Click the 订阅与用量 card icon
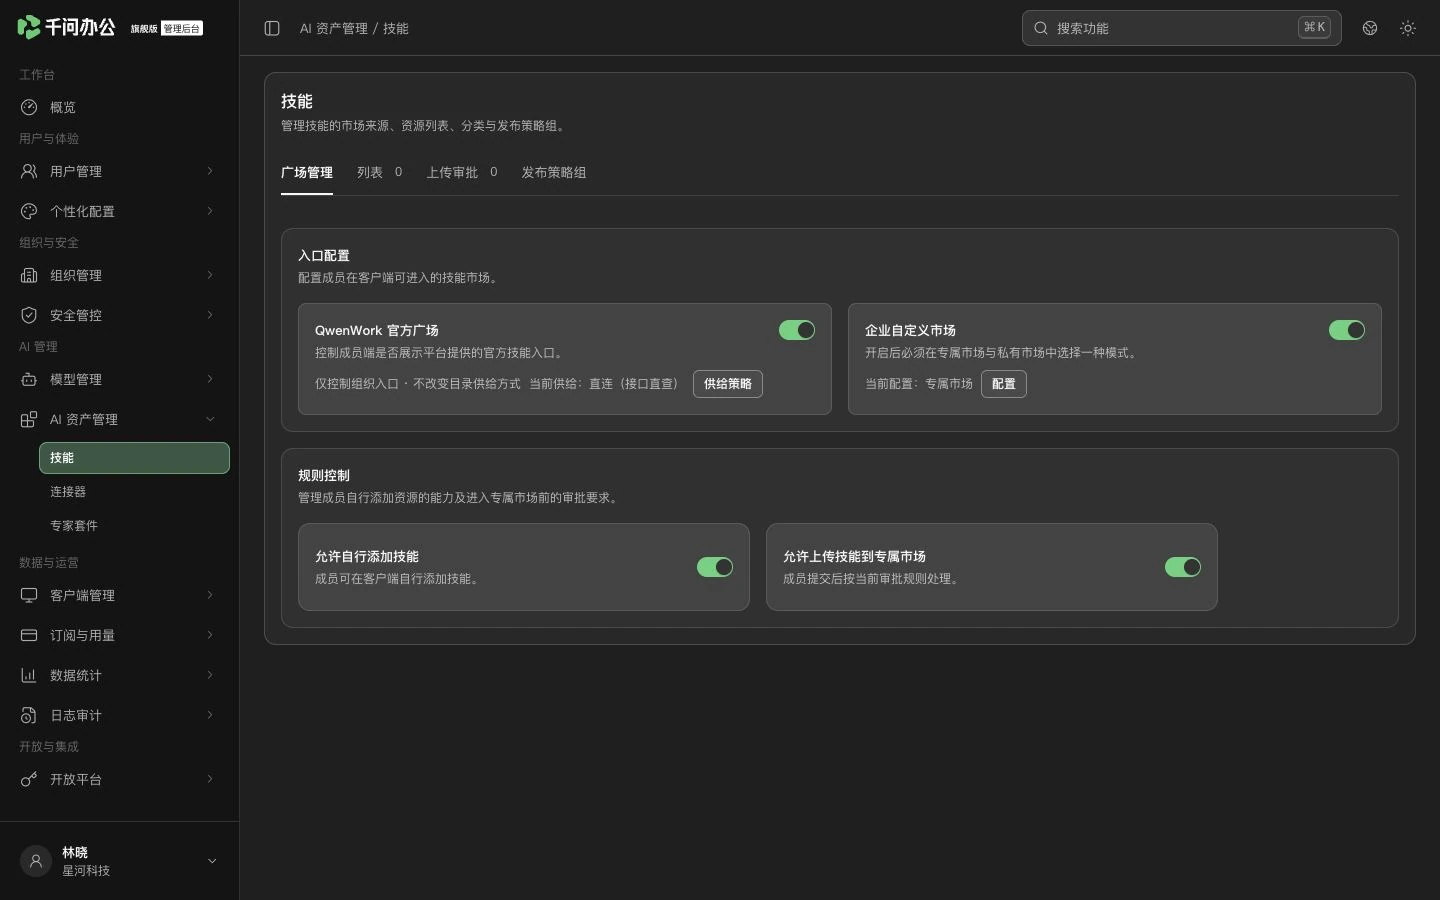This screenshot has height=900, width=1440. point(29,635)
